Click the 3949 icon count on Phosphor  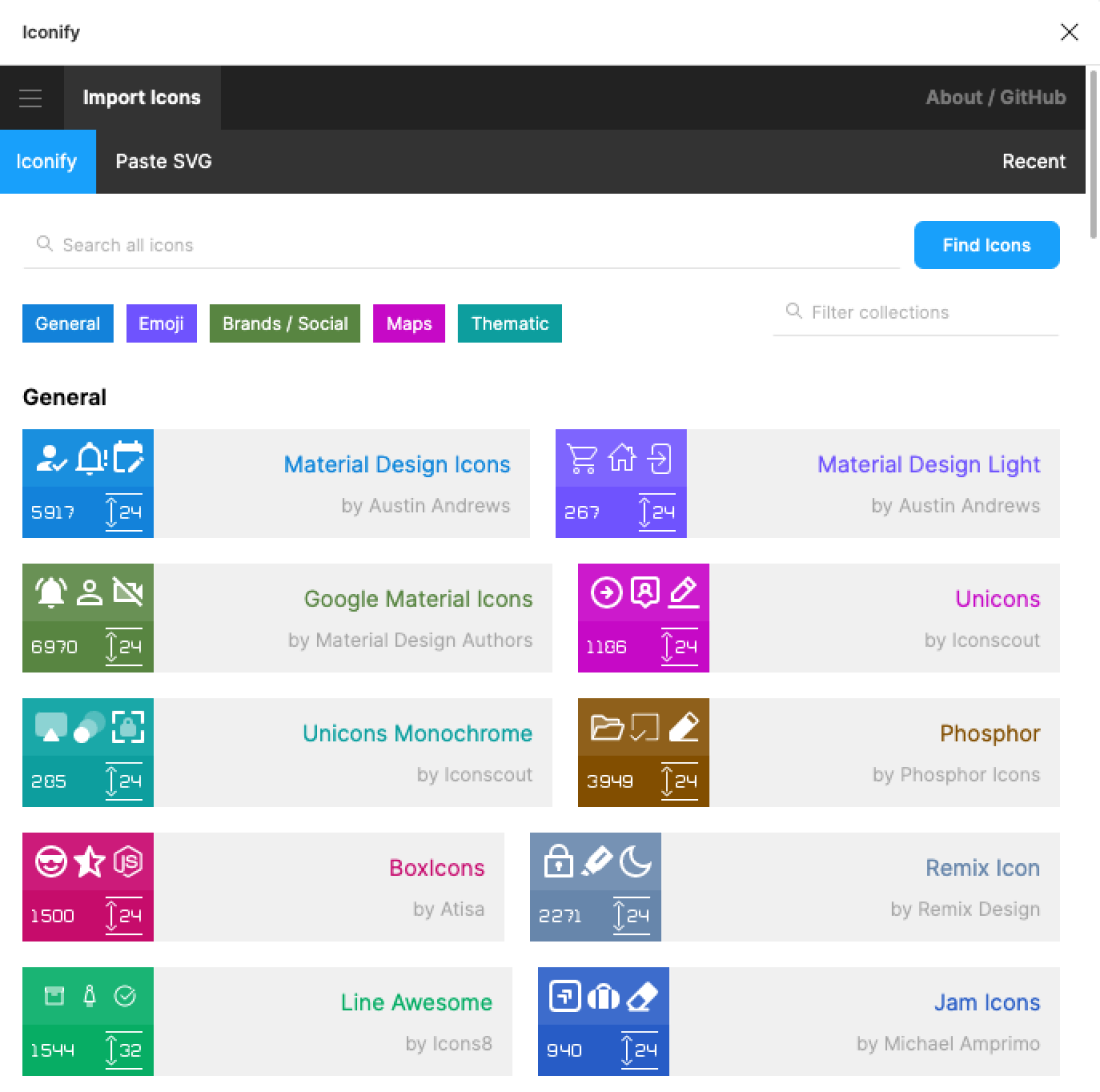pos(610,781)
